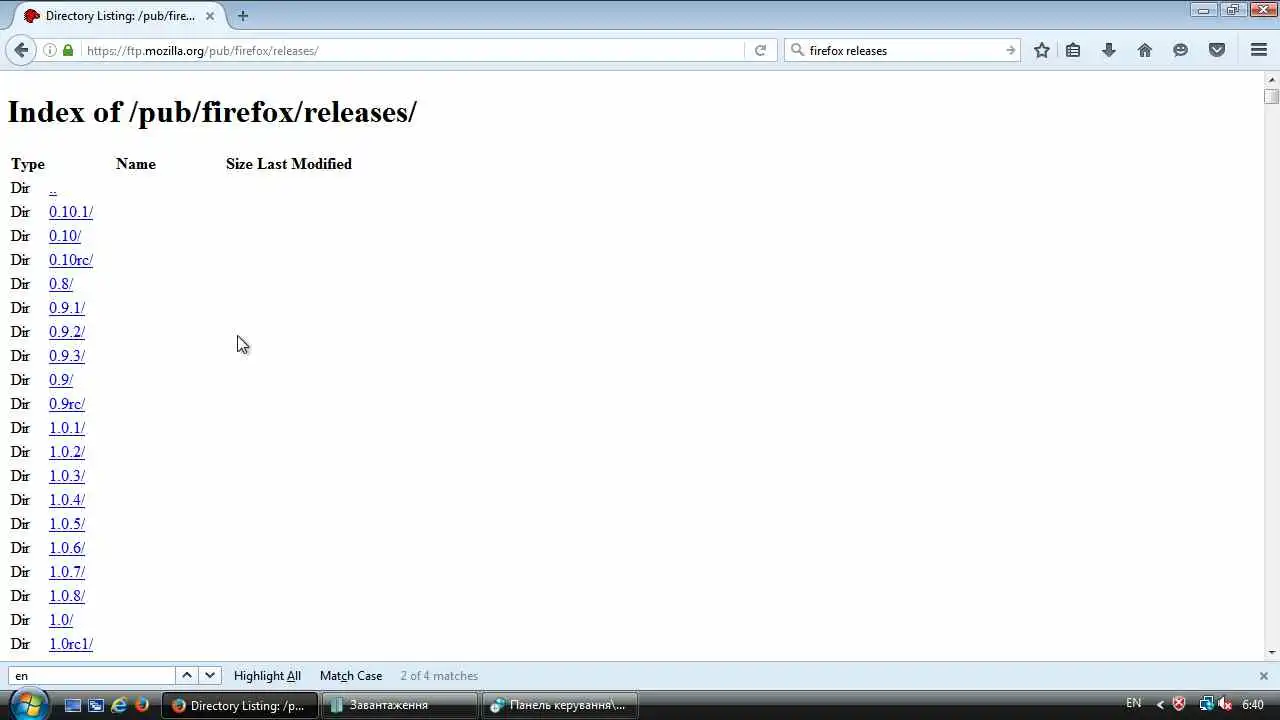Viewport: 1280px width, 720px height.
Task: Open the 1.0.5/ directory link
Action: [67, 524]
